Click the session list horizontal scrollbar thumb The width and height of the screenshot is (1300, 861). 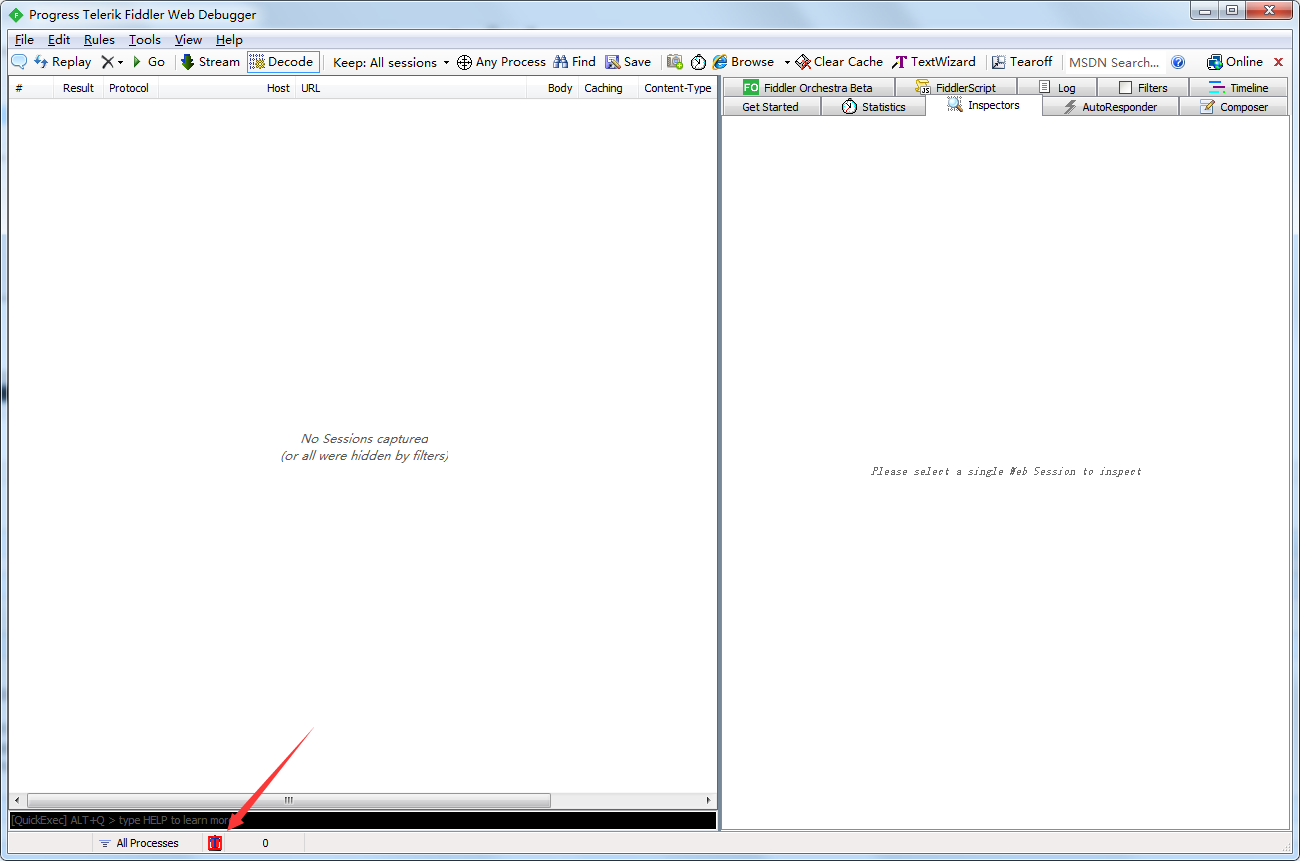(289, 801)
